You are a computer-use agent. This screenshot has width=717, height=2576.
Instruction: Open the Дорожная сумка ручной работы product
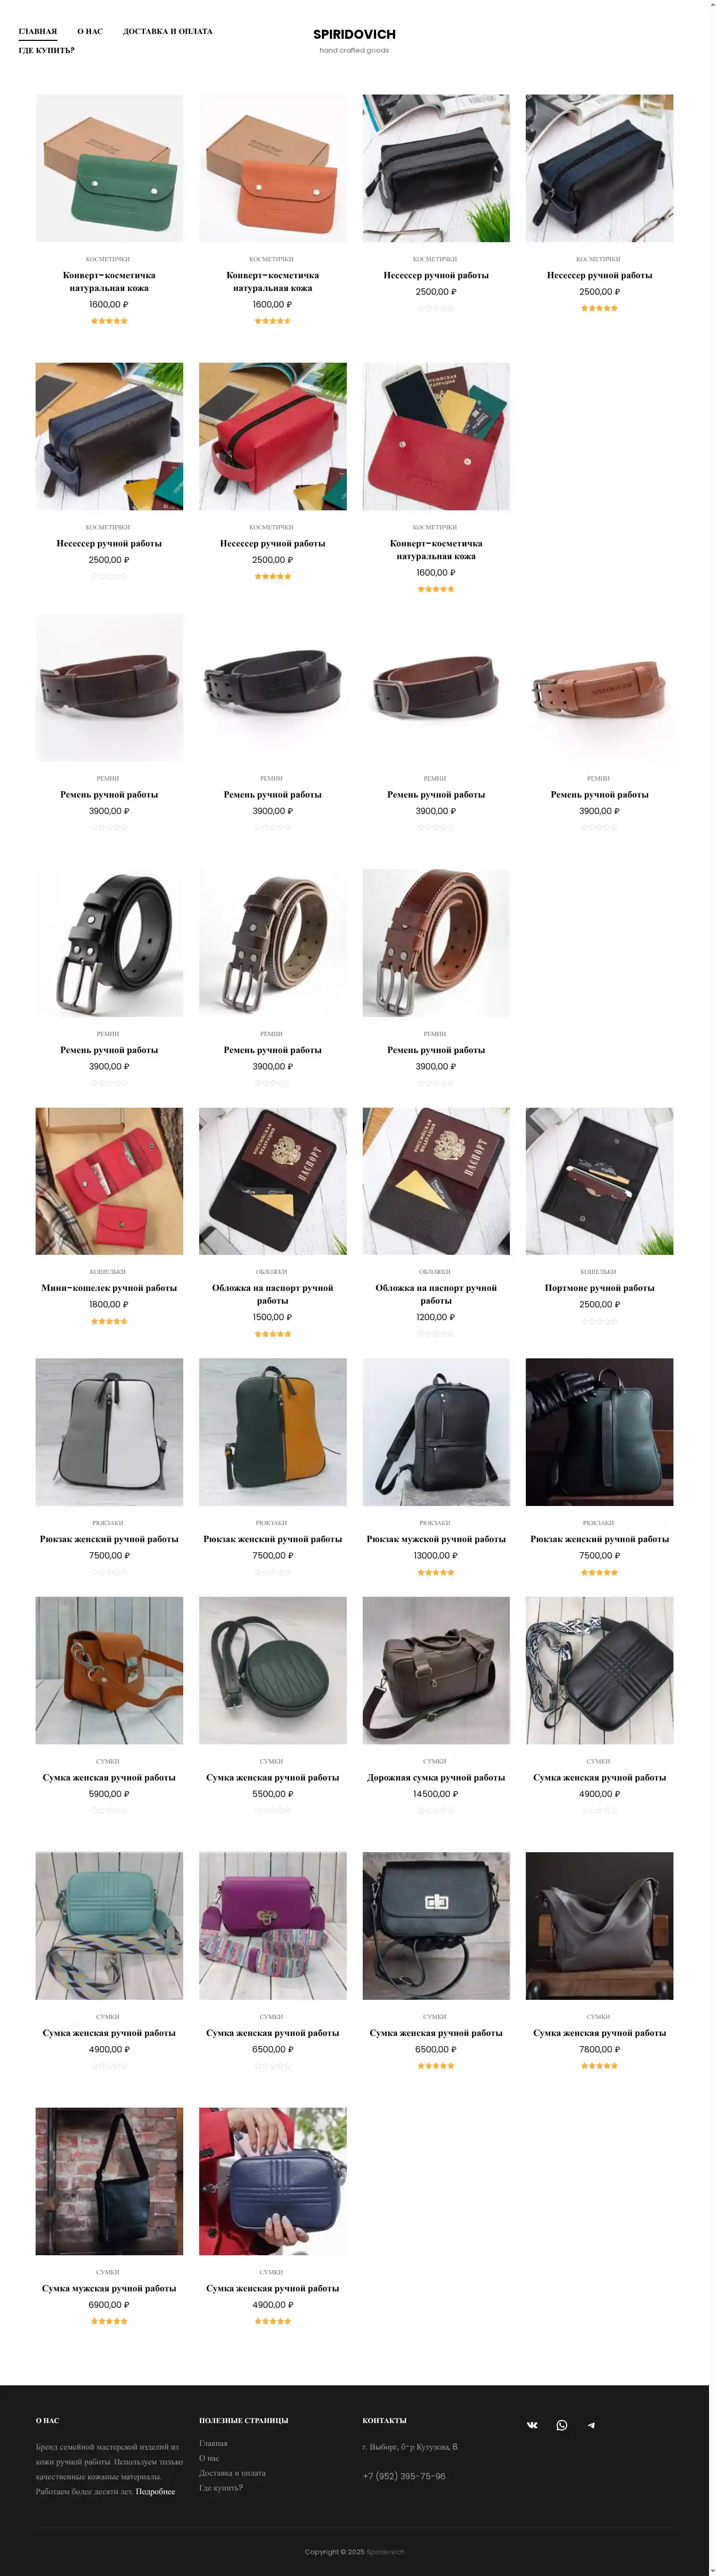436,1778
